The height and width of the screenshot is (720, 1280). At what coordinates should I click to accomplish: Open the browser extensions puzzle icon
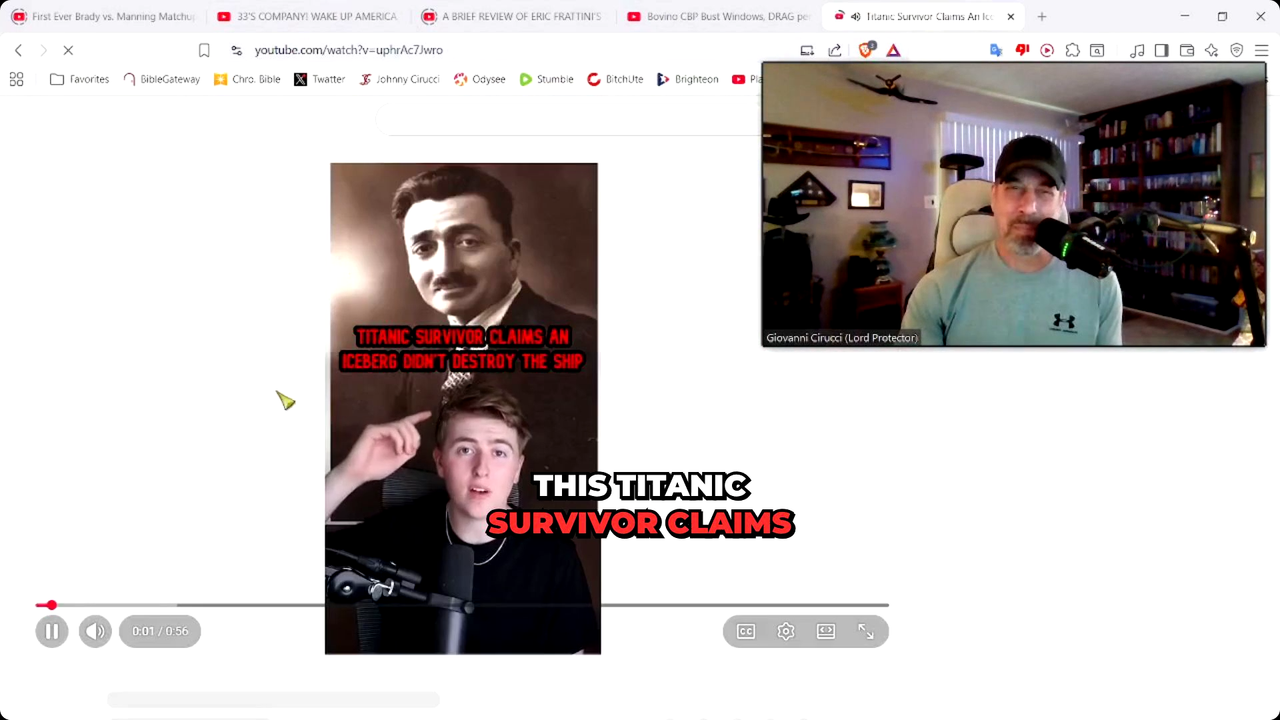click(x=1072, y=50)
